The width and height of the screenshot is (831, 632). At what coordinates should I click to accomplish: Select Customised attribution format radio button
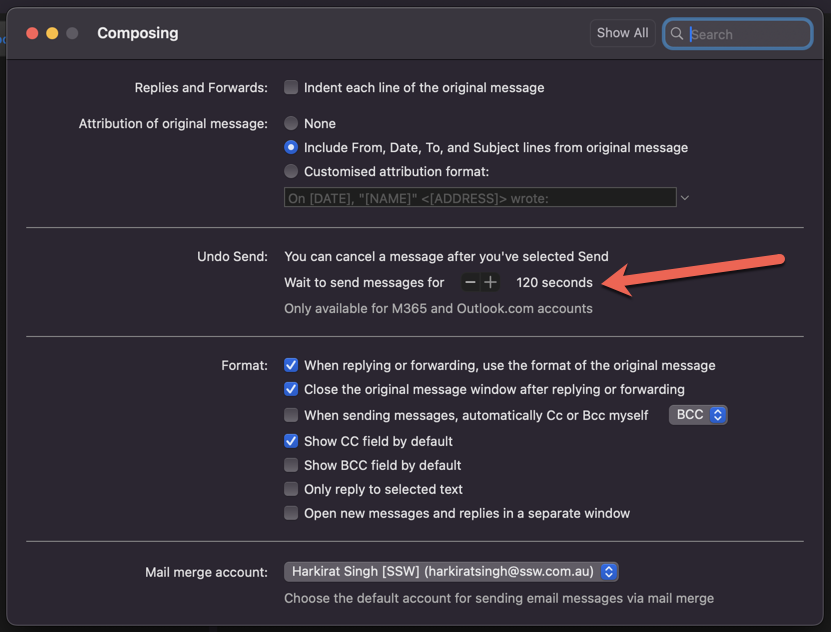[x=291, y=171]
